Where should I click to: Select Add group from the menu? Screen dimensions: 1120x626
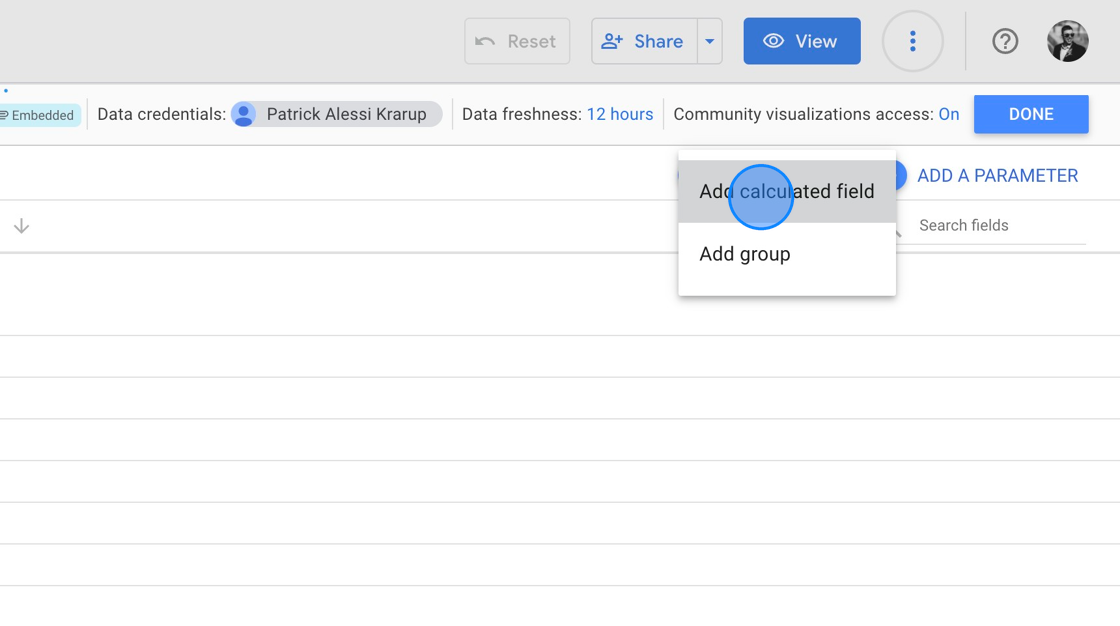click(744, 254)
